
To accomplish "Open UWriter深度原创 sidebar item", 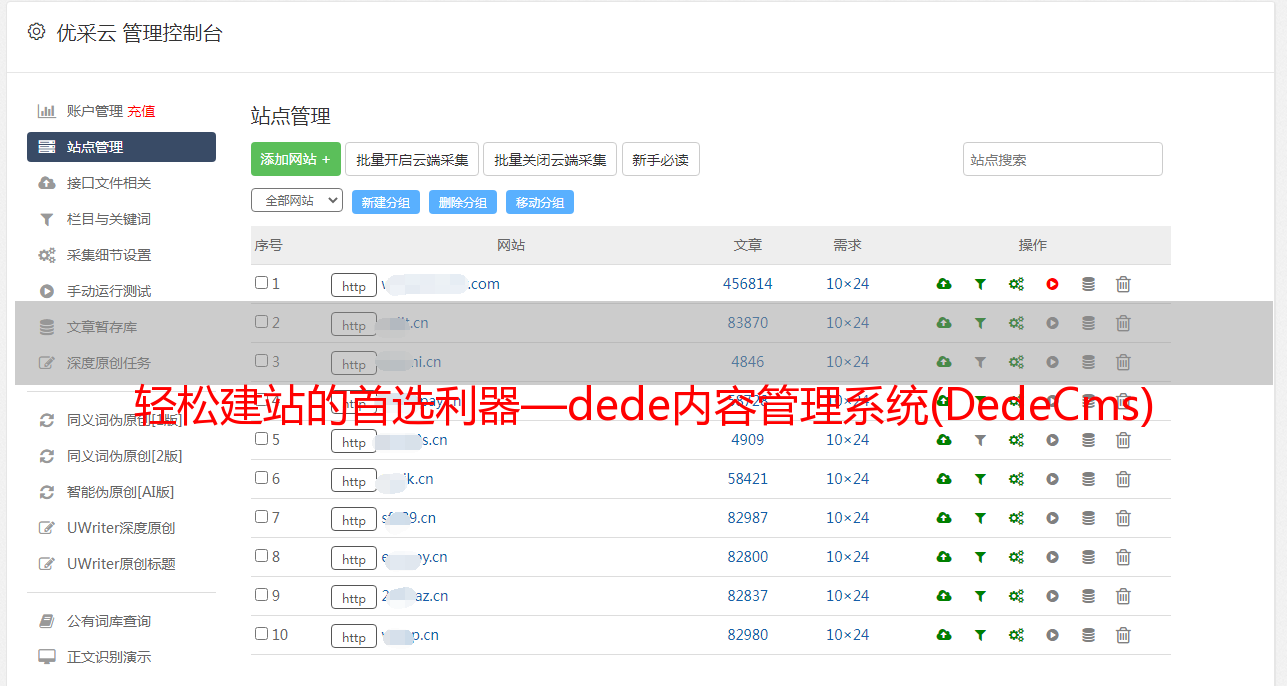I will point(121,528).
